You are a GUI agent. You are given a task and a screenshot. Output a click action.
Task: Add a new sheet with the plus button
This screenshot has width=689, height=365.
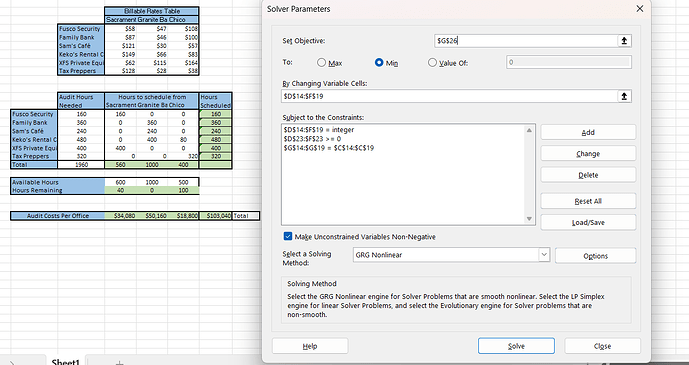point(119,362)
